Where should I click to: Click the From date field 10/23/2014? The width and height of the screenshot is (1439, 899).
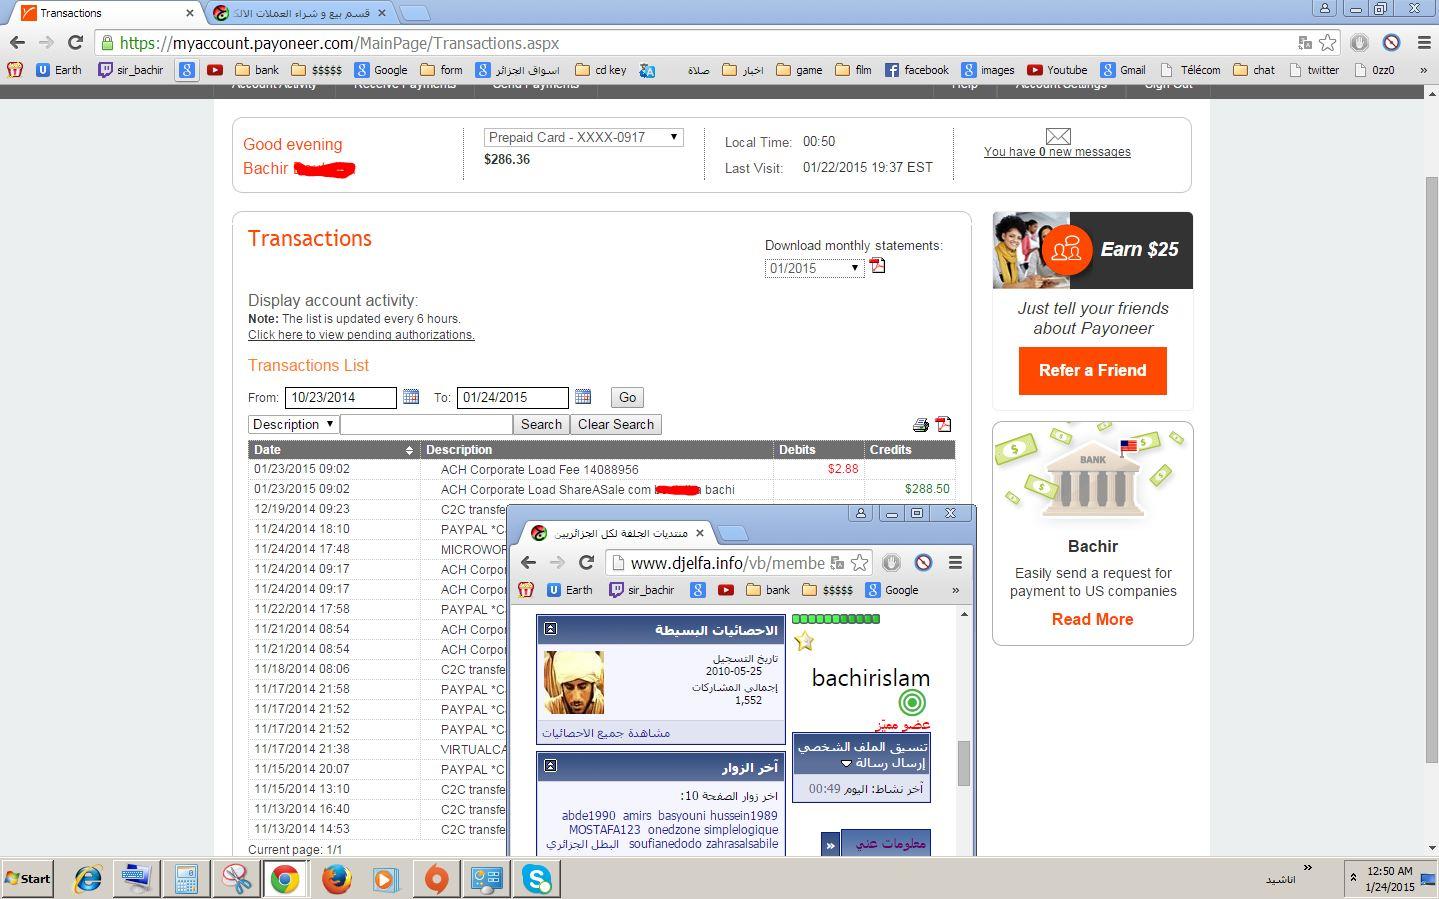coord(340,397)
